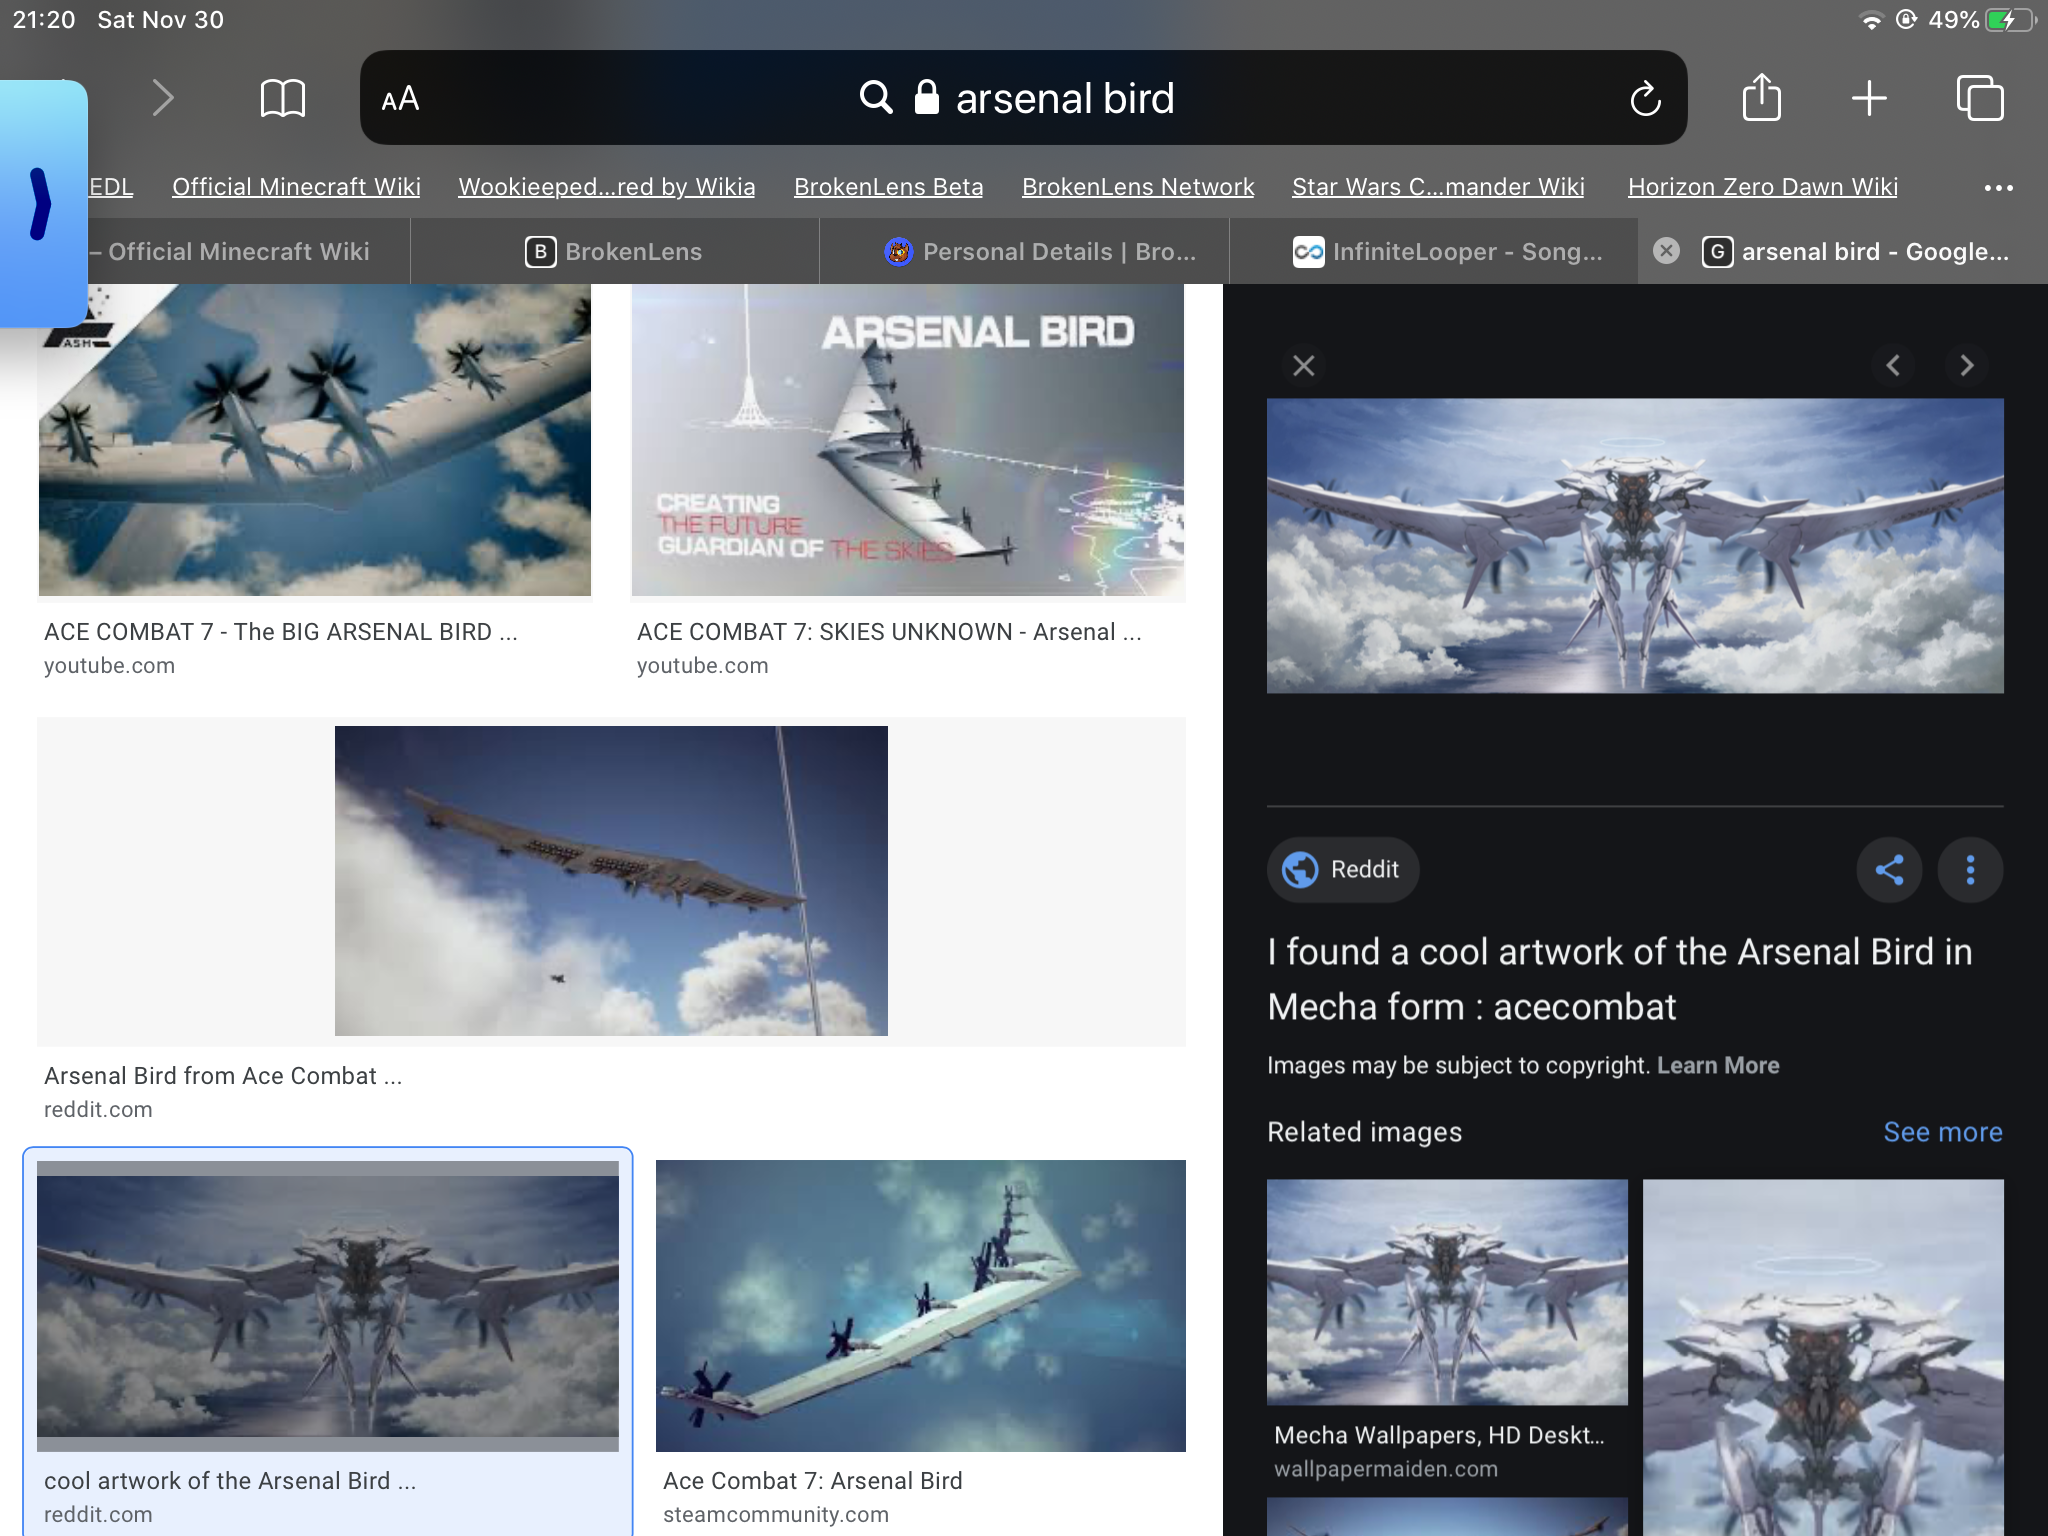Show previous image in preview panel

click(x=1892, y=365)
